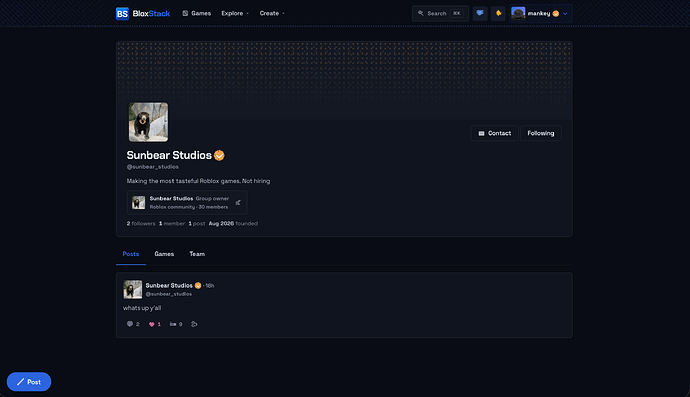Select the @sunbear_studios handle under the title

click(153, 167)
